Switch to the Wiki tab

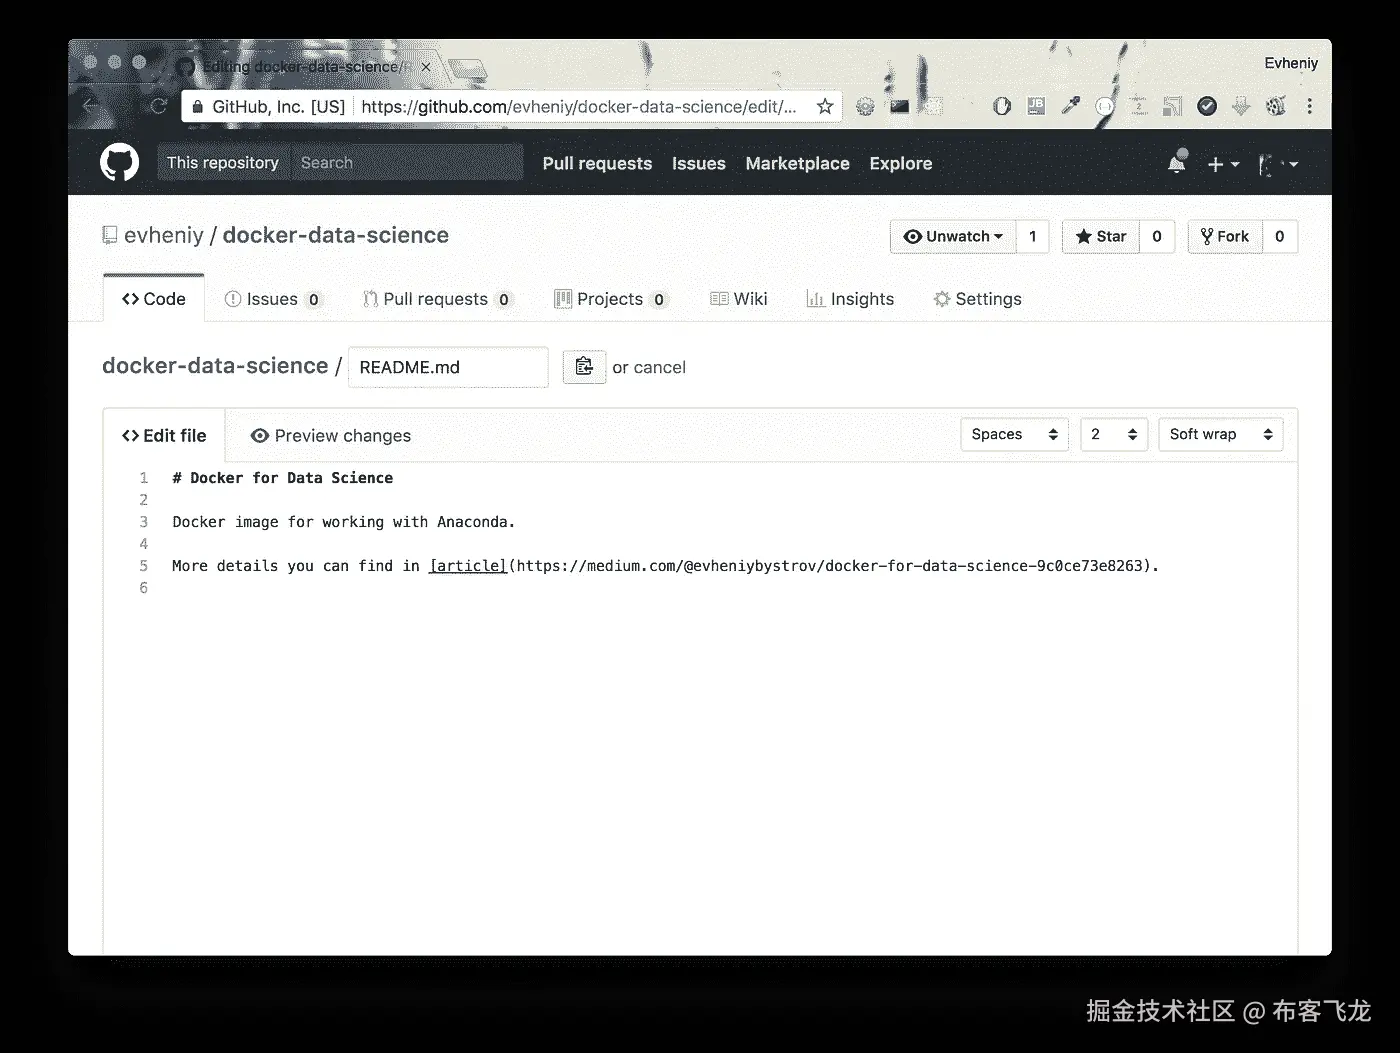coord(739,299)
